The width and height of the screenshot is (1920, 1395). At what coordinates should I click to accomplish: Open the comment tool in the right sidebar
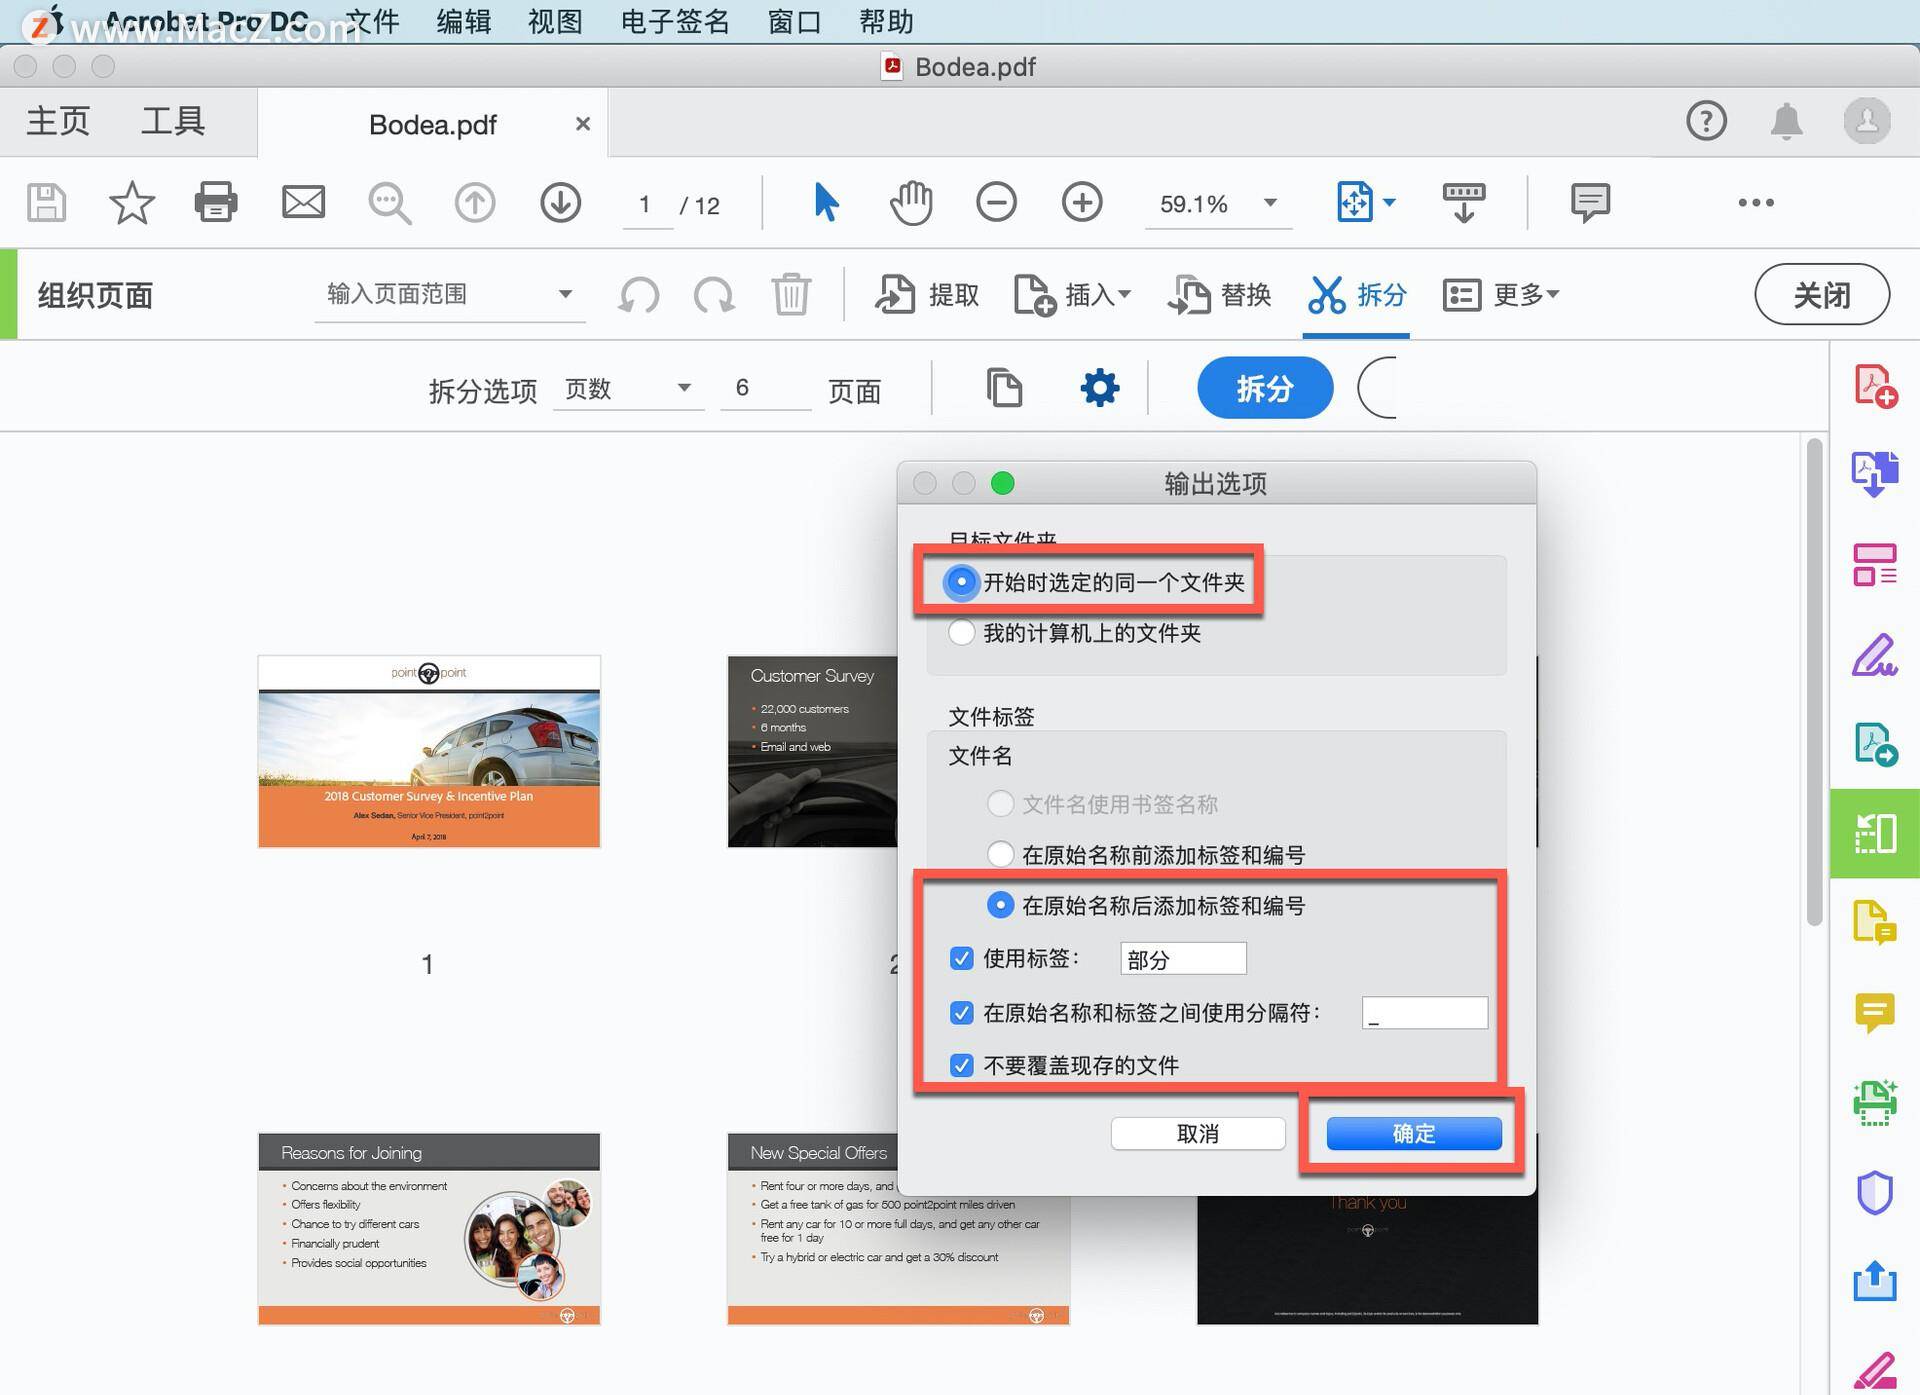click(x=1876, y=1012)
